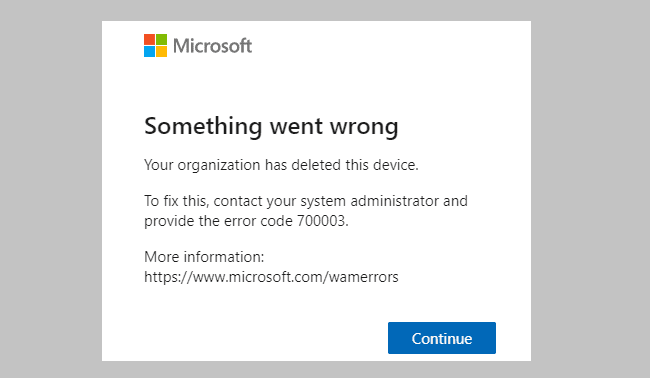Click the green square of the logo

click(x=161, y=39)
